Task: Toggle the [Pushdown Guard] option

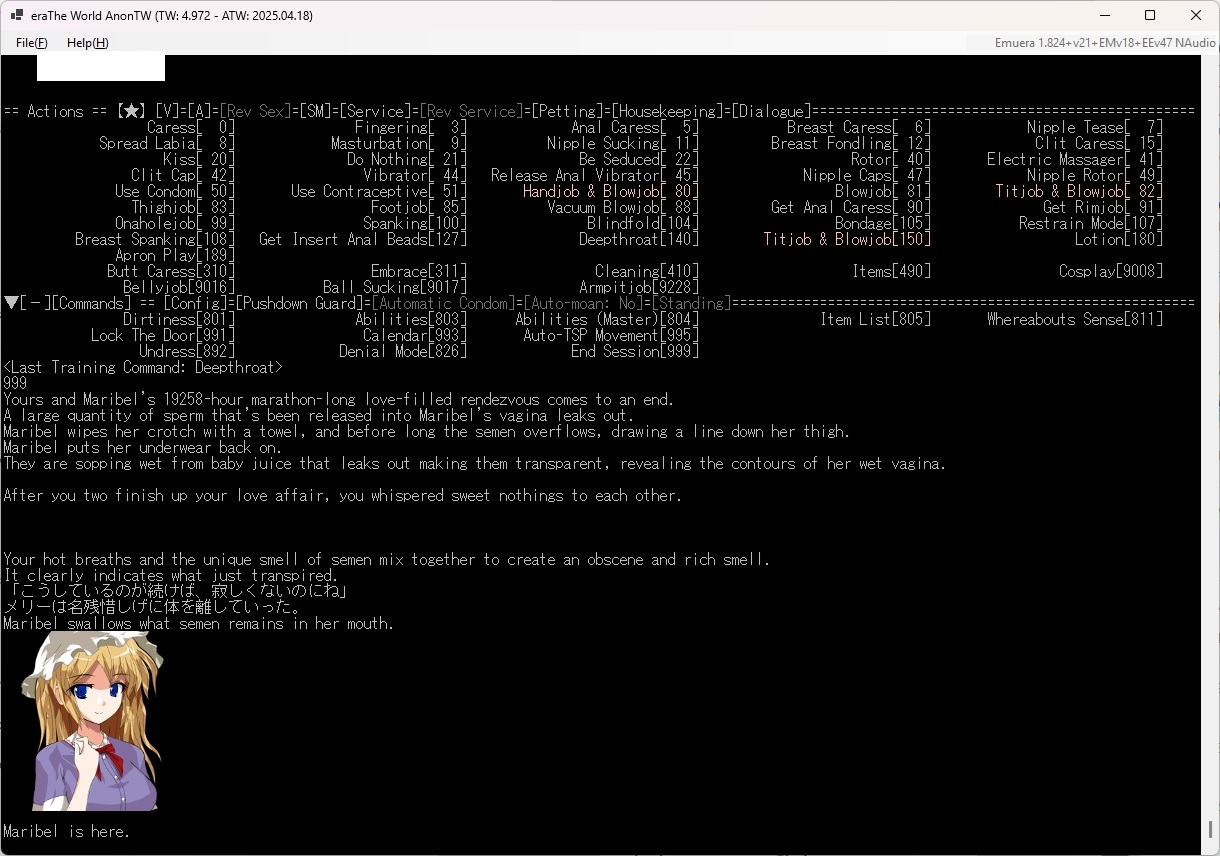Action: tap(299, 303)
